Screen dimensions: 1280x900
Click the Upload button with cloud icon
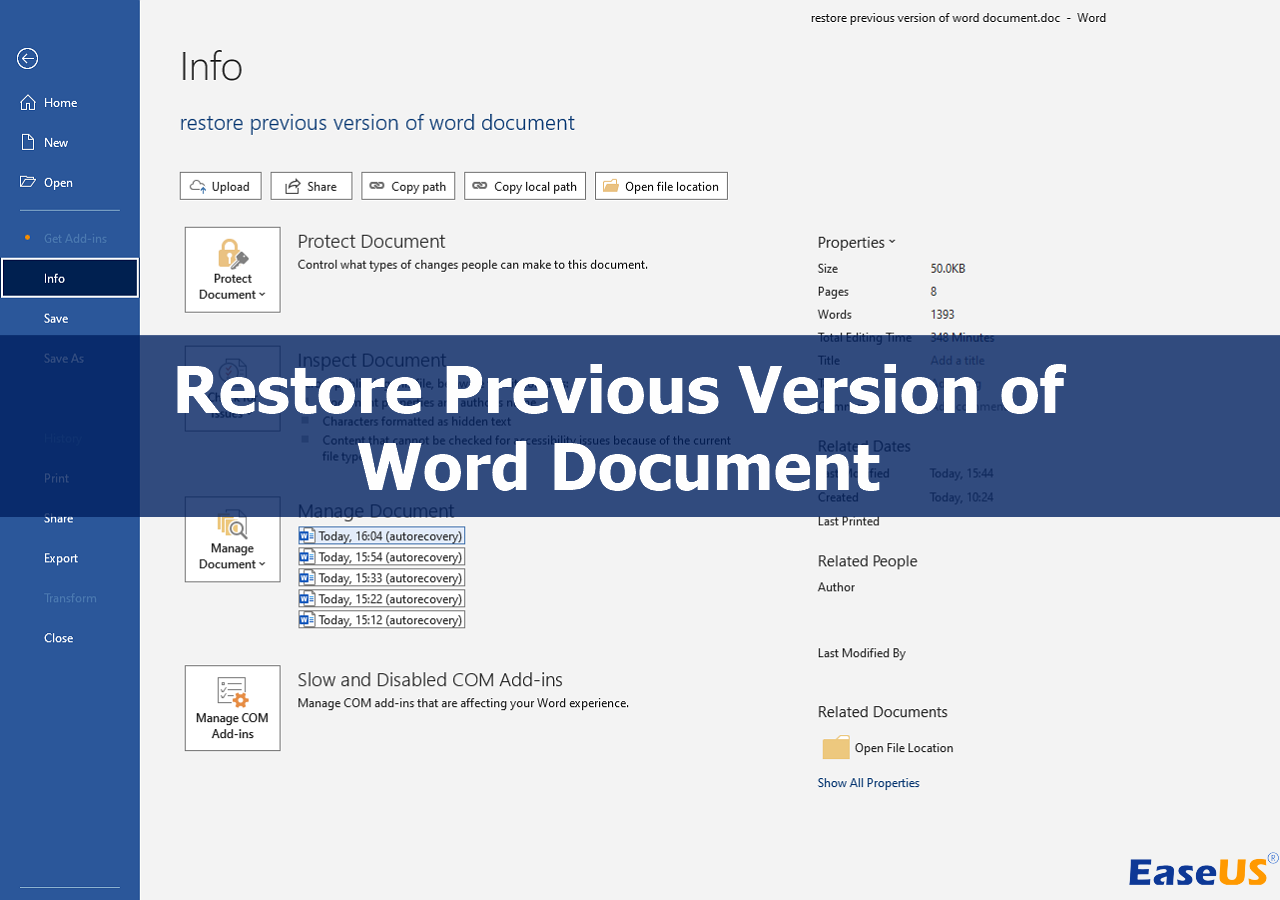[x=221, y=186]
